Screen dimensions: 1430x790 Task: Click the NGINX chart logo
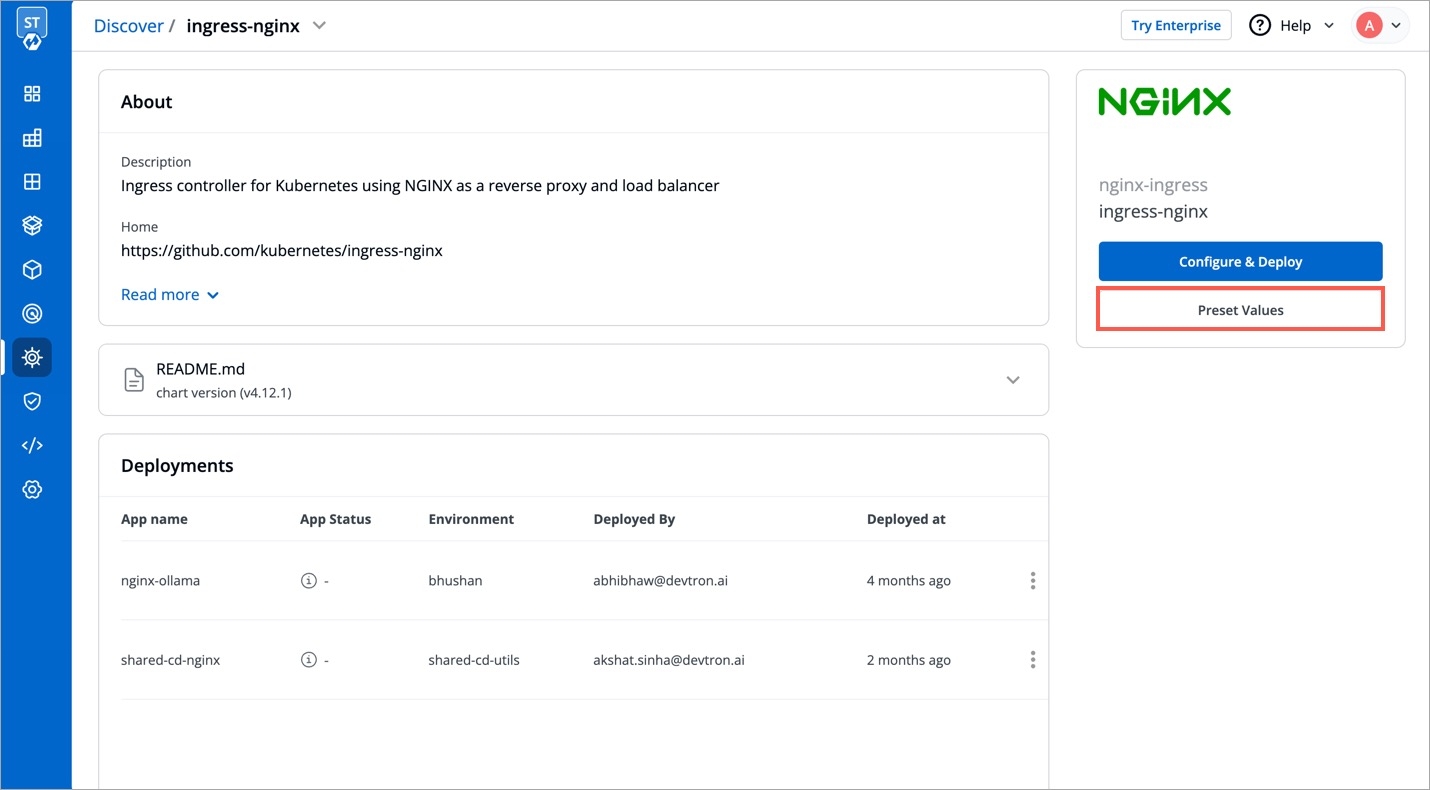tap(1165, 102)
